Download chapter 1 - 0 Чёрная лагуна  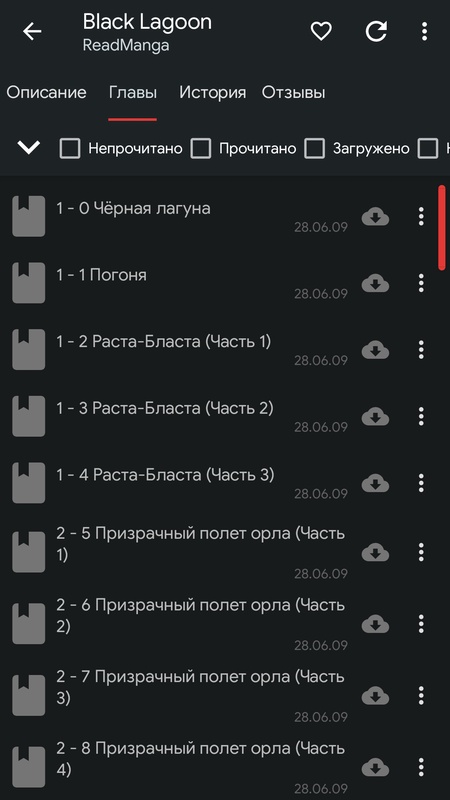(x=376, y=217)
